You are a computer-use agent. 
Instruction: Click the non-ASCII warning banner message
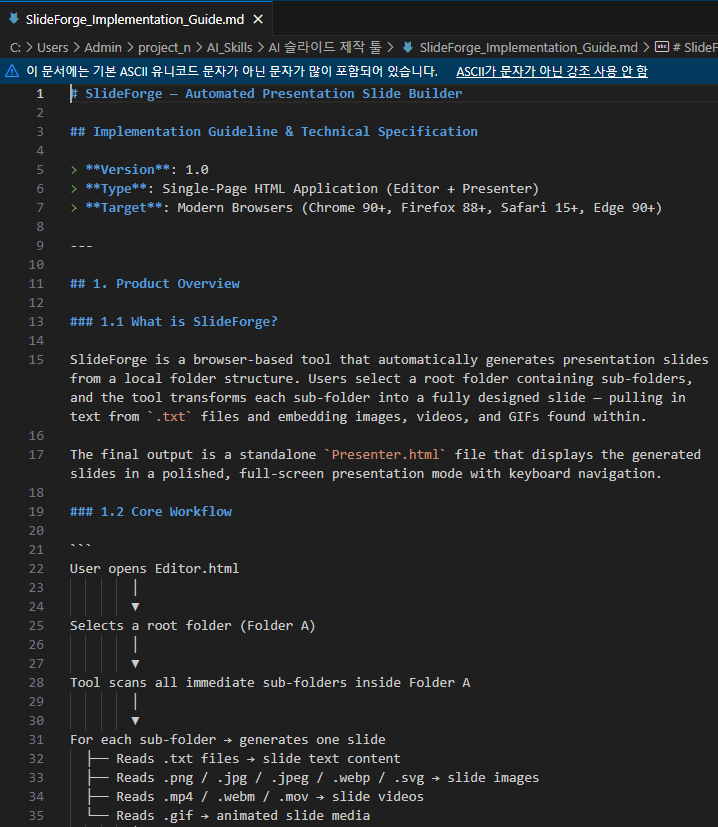pos(232,71)
